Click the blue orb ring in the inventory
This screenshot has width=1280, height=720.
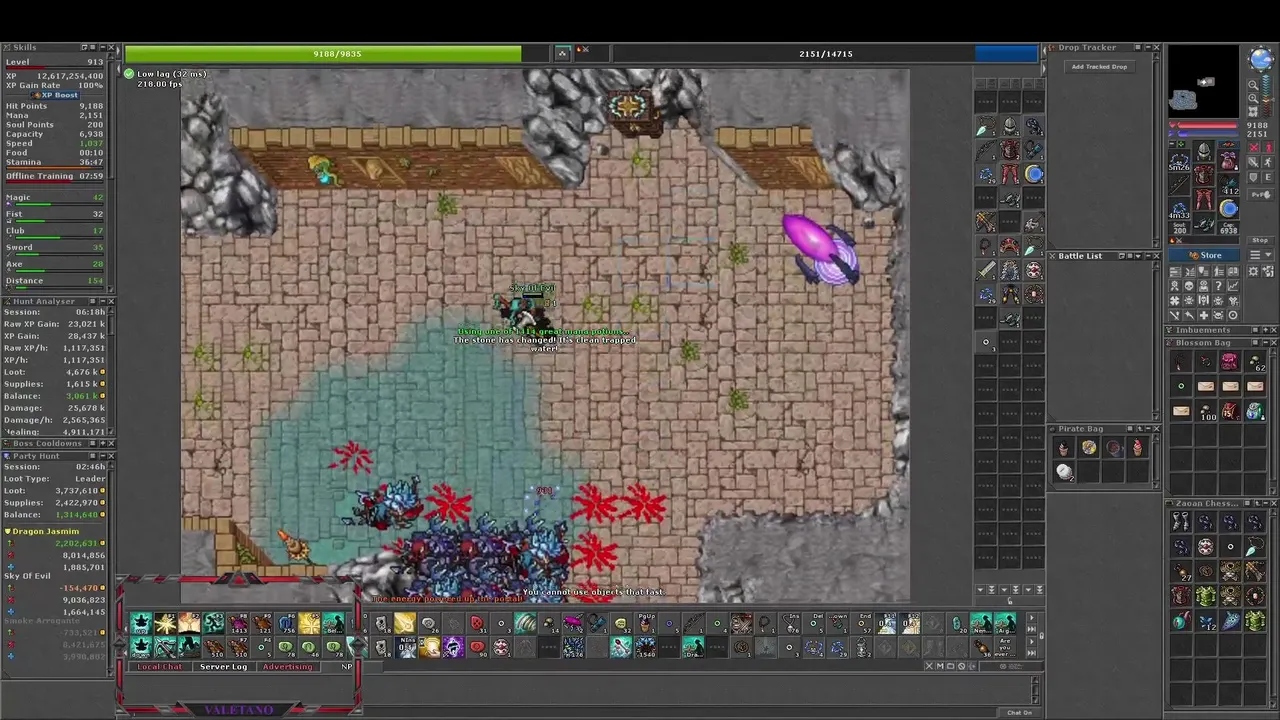(x=1228, y=207)
